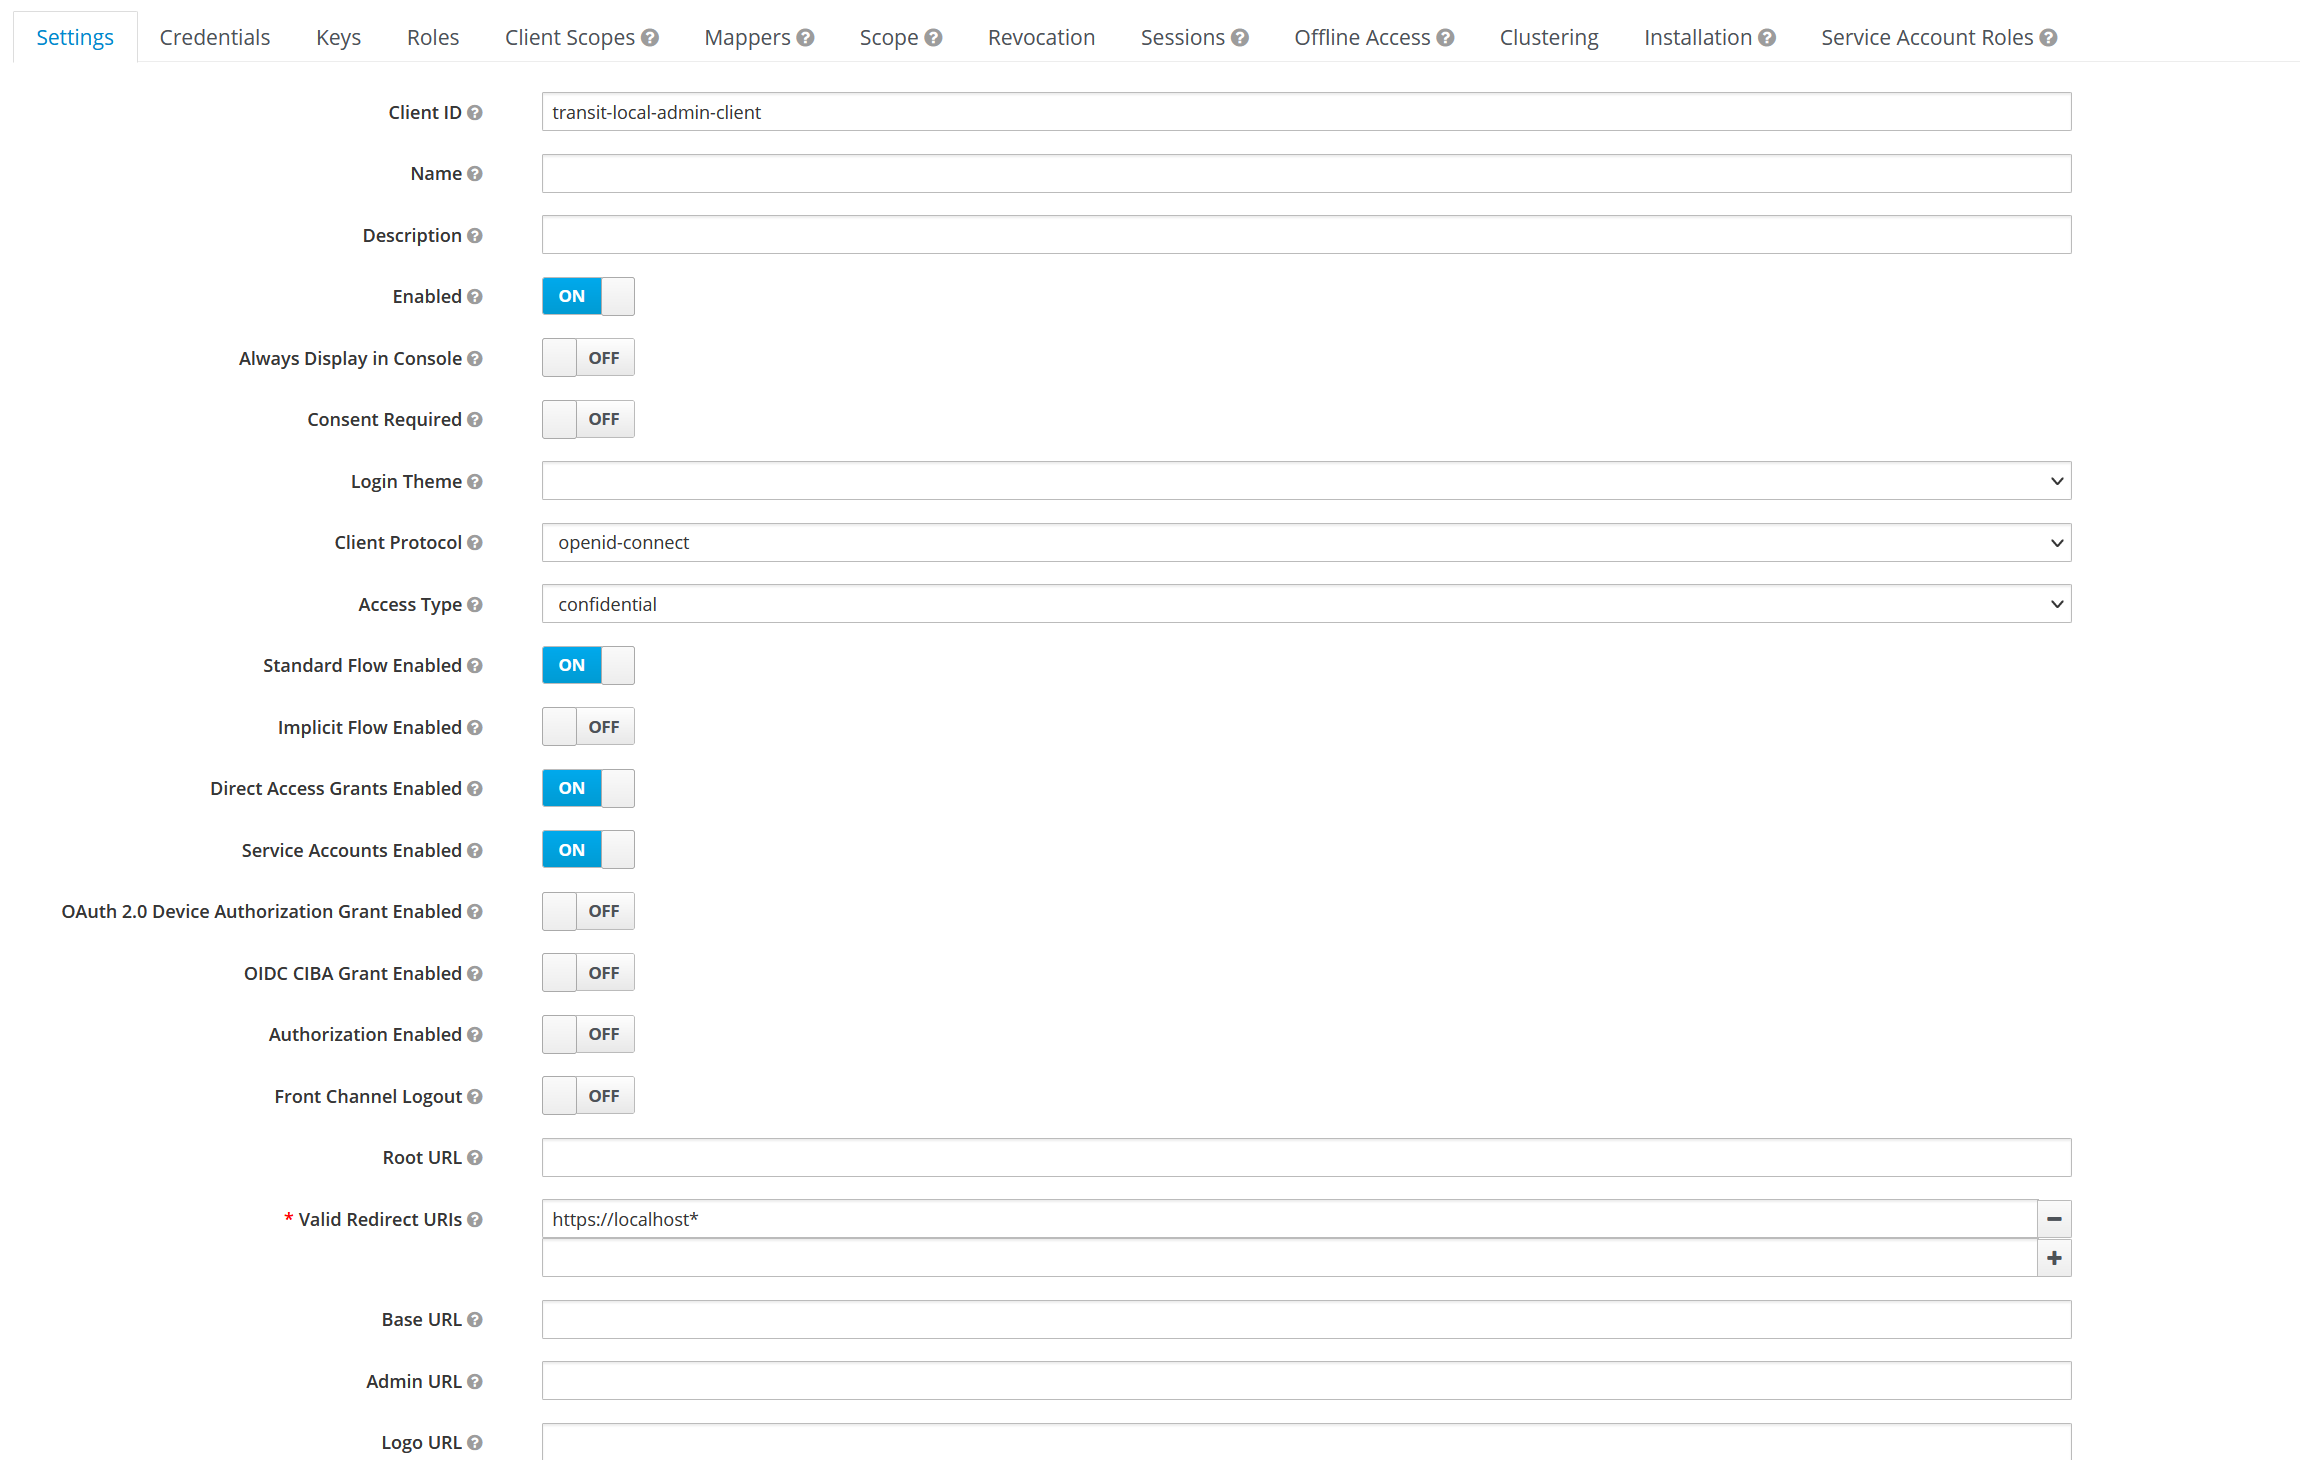
Task: Switch to the Credentials tab
Action: click(x=214, y=36)
